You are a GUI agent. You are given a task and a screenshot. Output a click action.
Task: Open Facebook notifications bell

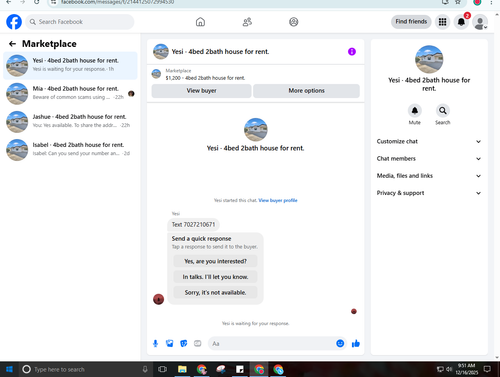[461, 22]
